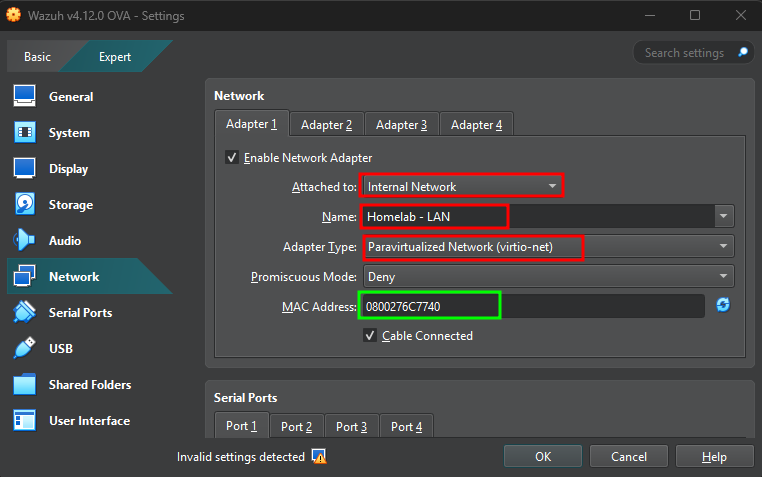Open the User Interface layout icon
The image size is (762, 477).
click(x=24, y=420)
